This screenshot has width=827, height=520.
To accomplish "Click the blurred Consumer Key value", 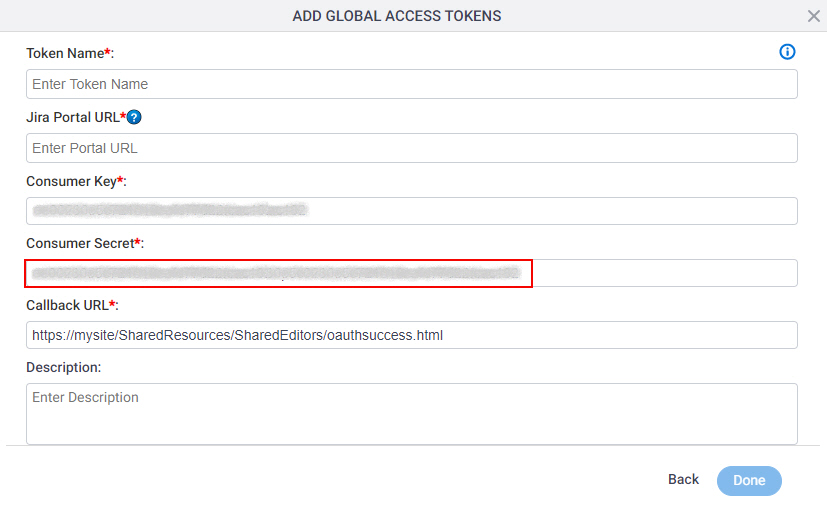I will 170,210.
